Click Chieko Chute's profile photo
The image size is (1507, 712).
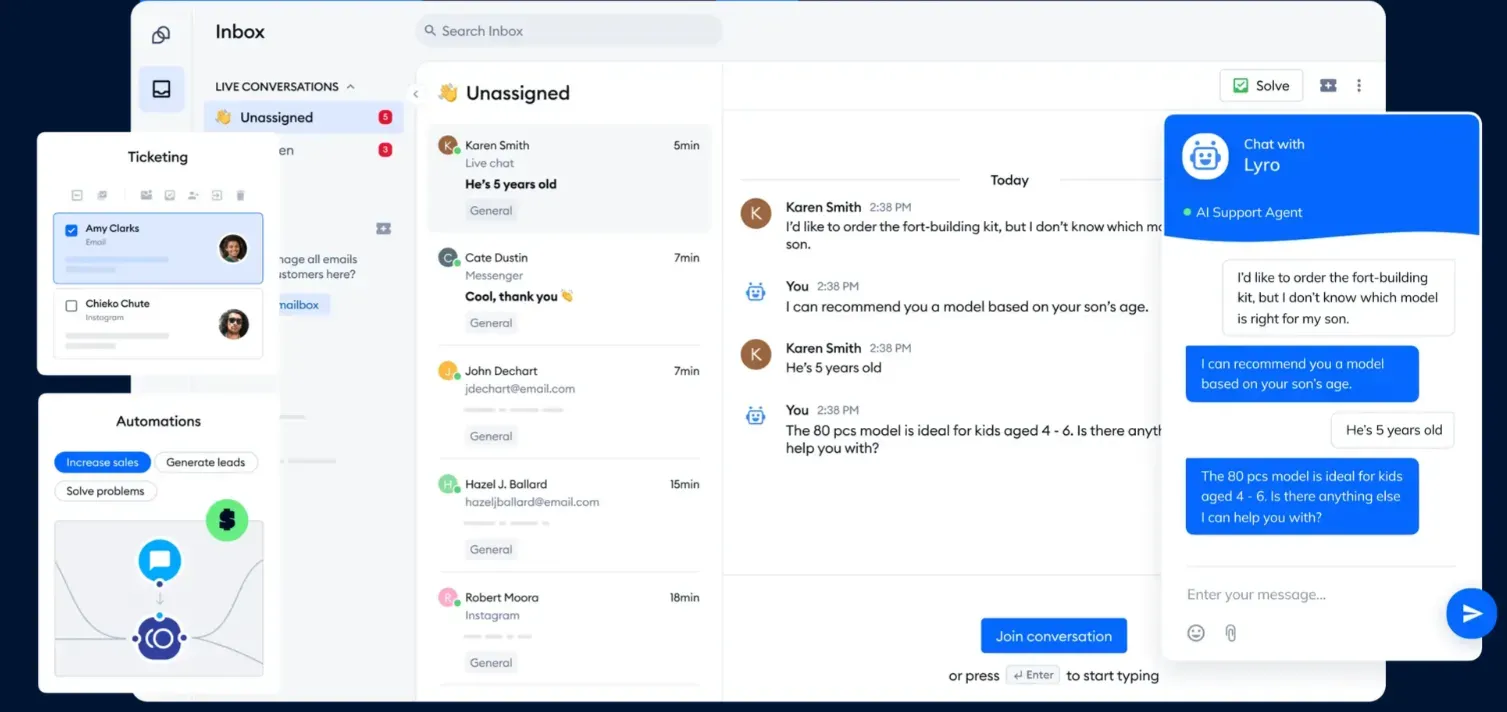coord(233,324)
